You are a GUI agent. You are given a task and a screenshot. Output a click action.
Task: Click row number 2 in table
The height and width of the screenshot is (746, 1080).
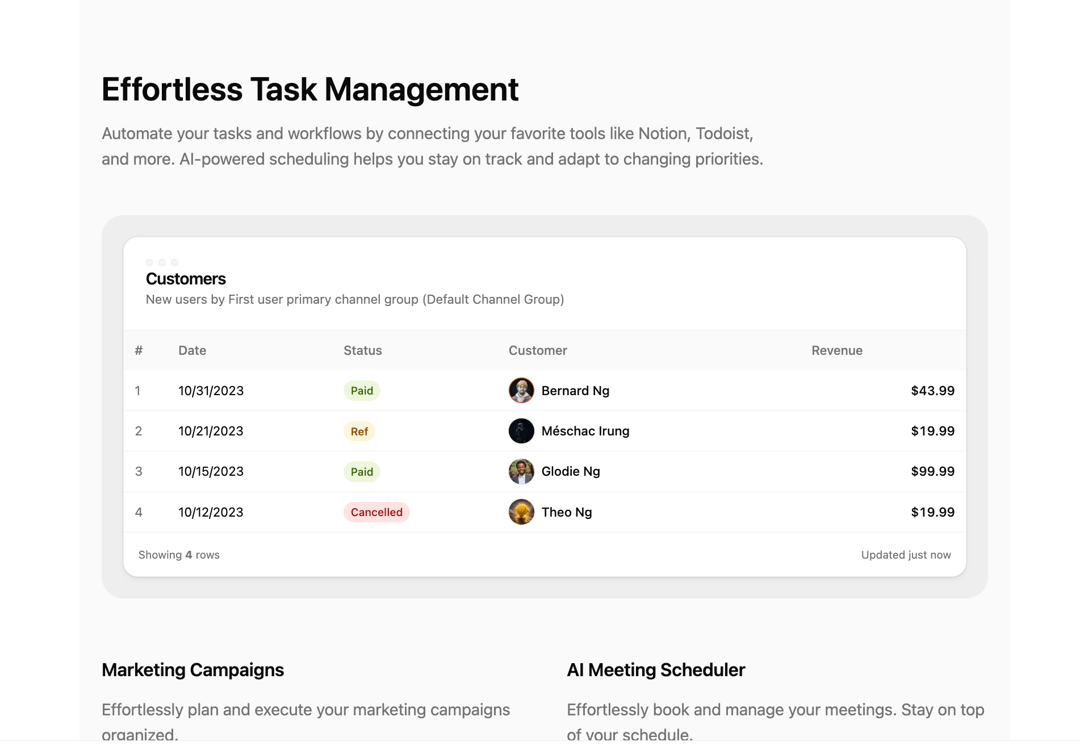coord(138,431)
